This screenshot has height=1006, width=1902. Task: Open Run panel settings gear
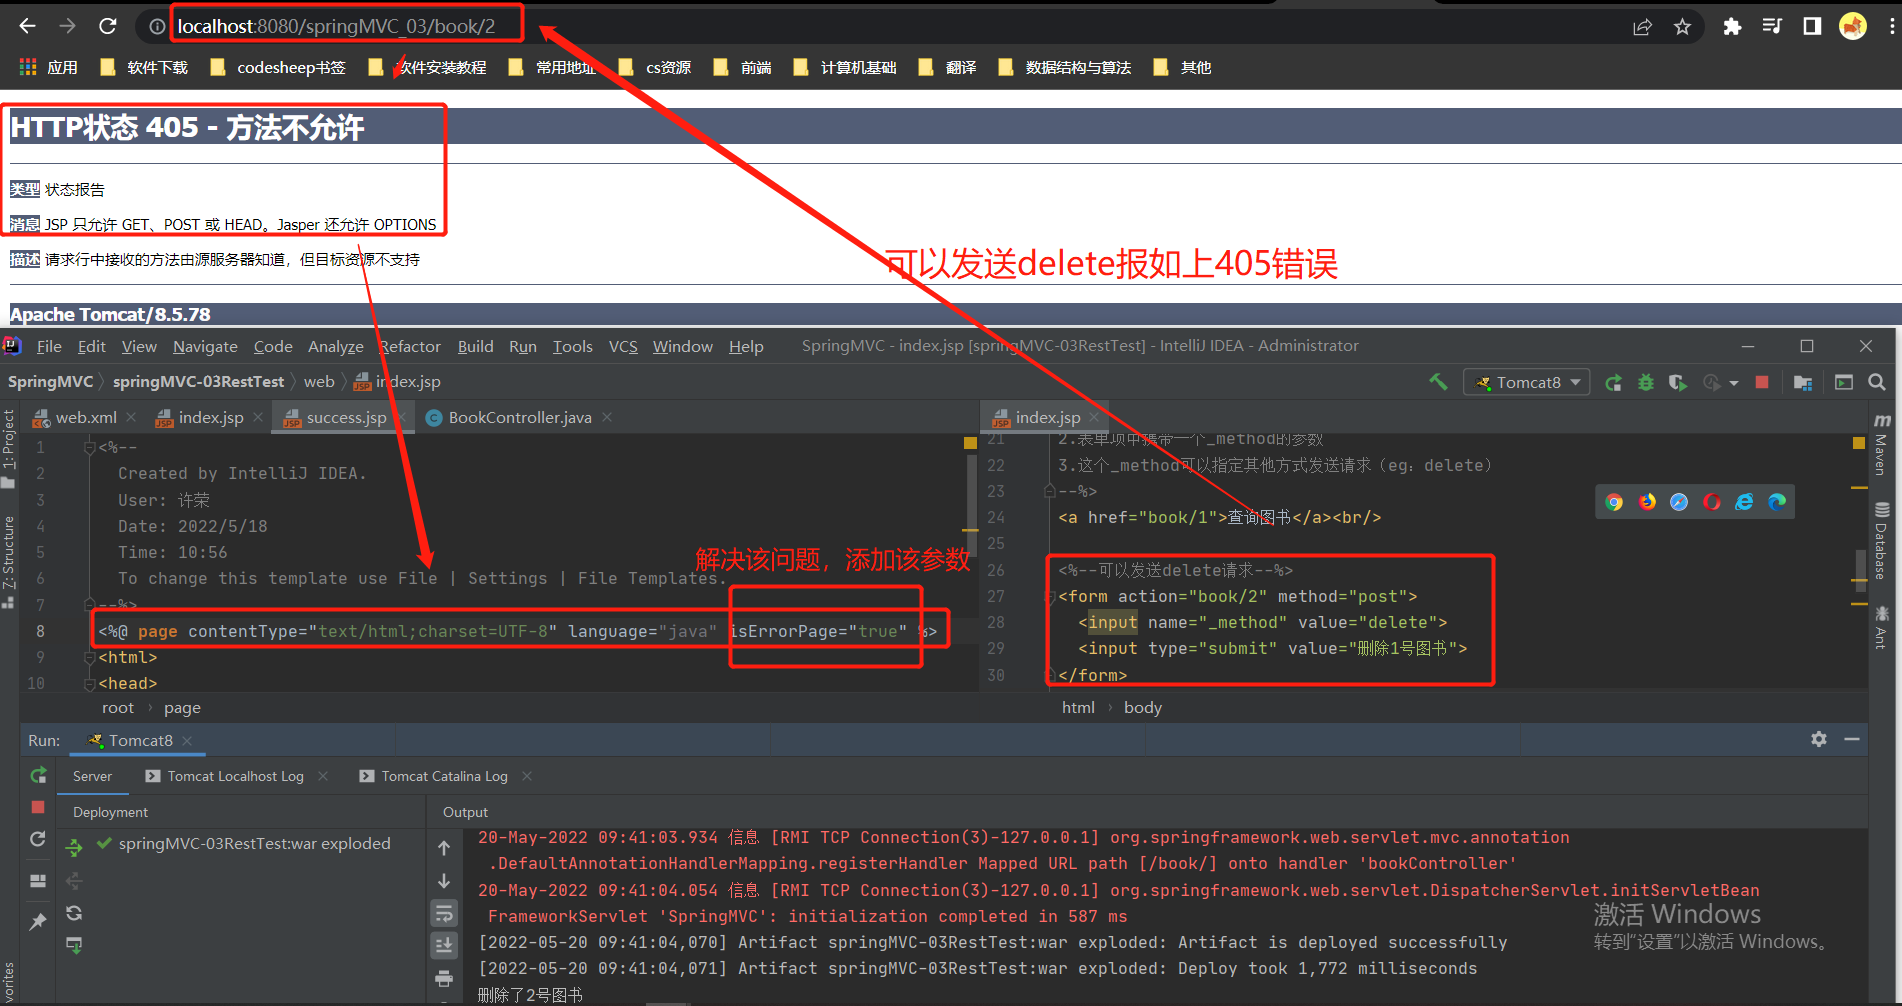tap(1819, 739)
